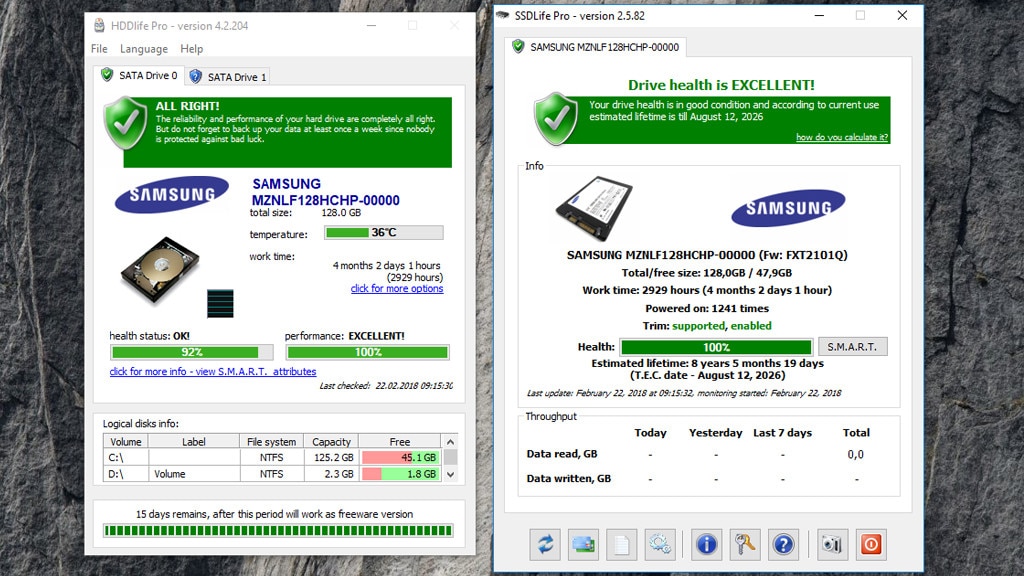
Task: Click the 'Total/free size: 128,0GB / 47,9GB' text
Action: coord(707,273)
